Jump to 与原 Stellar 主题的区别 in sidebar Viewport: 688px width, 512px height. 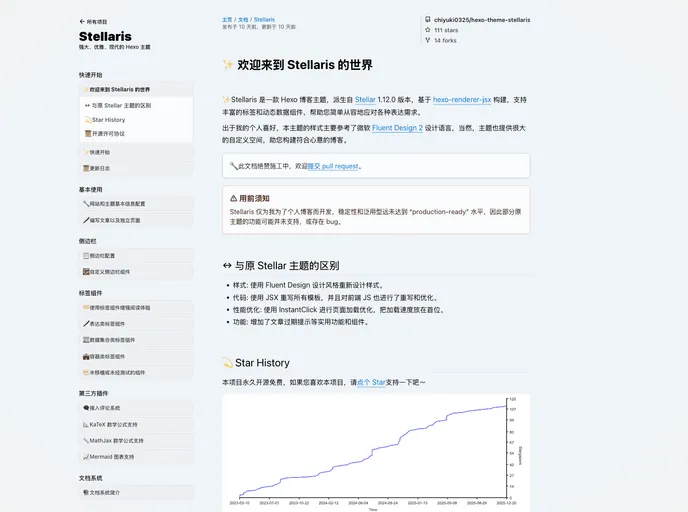click(x=121, y=105)
